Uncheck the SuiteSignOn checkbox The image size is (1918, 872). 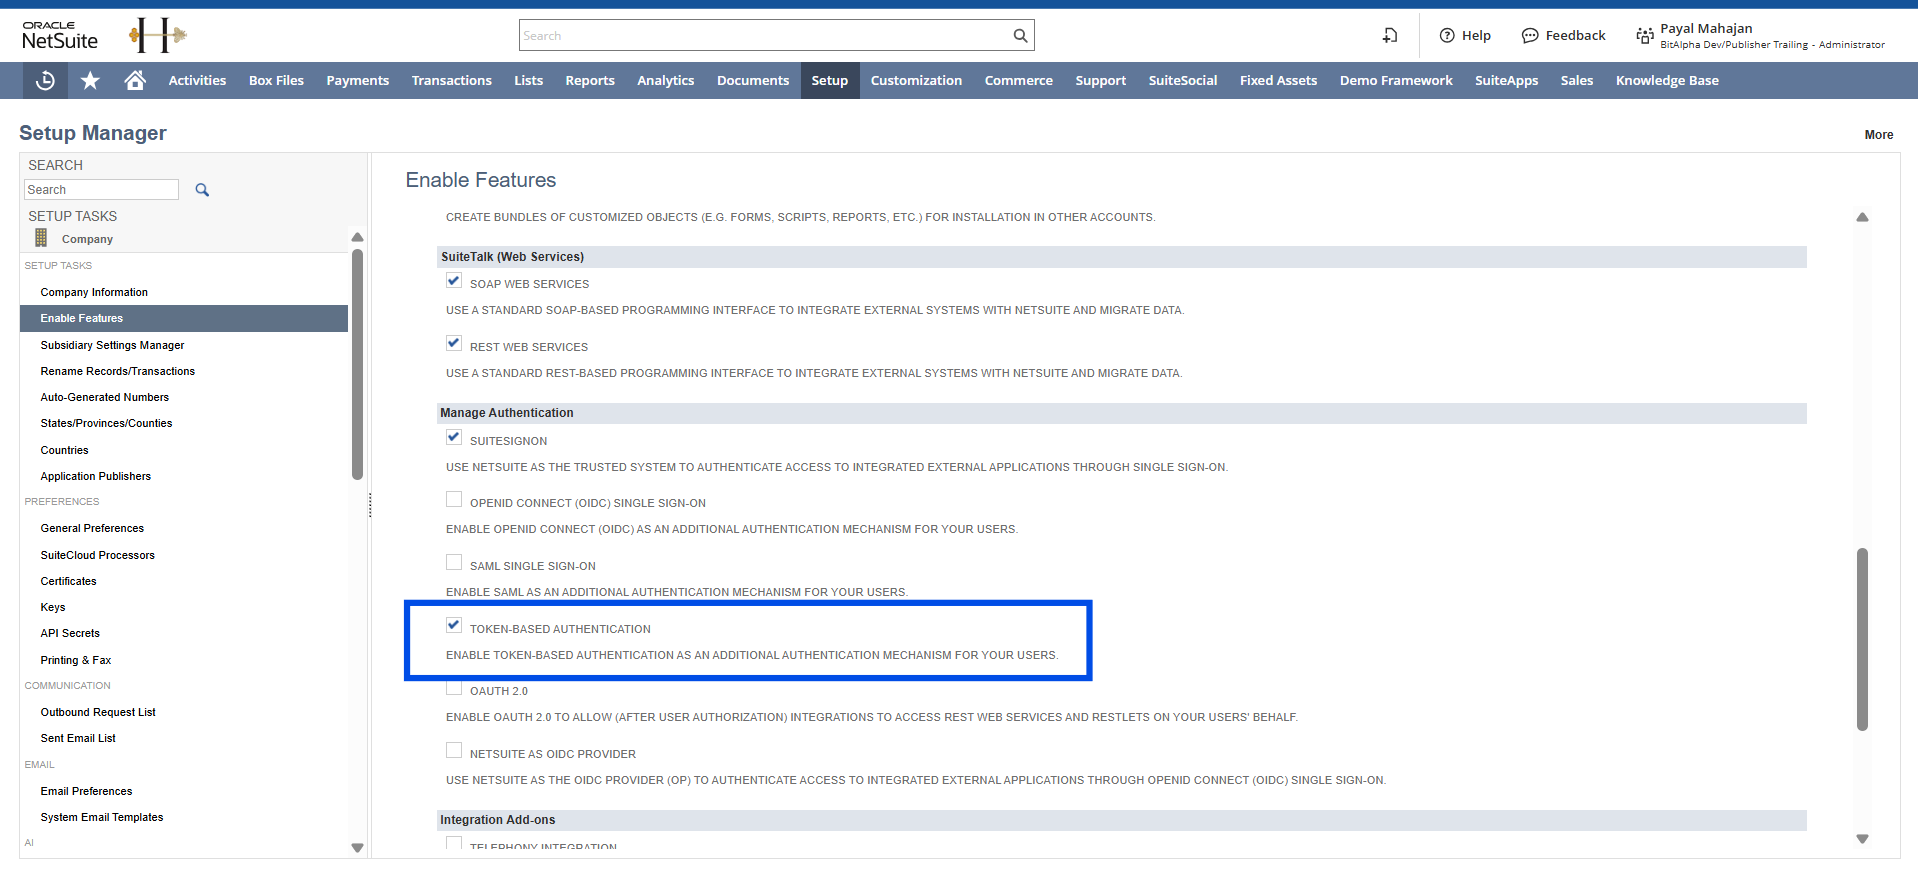coord(454,438)
